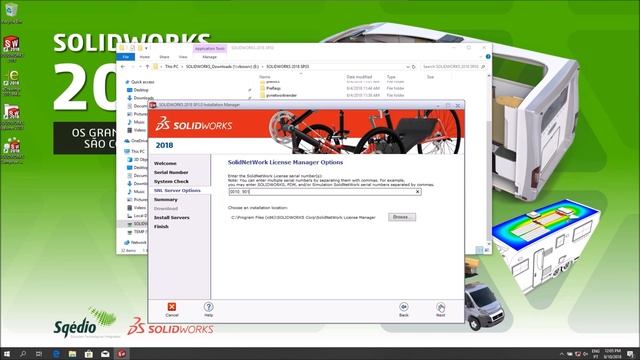Click the Cancel icon in the installer
The width and height of the screenshot is (640, 360).
click(x=172, y=307)
